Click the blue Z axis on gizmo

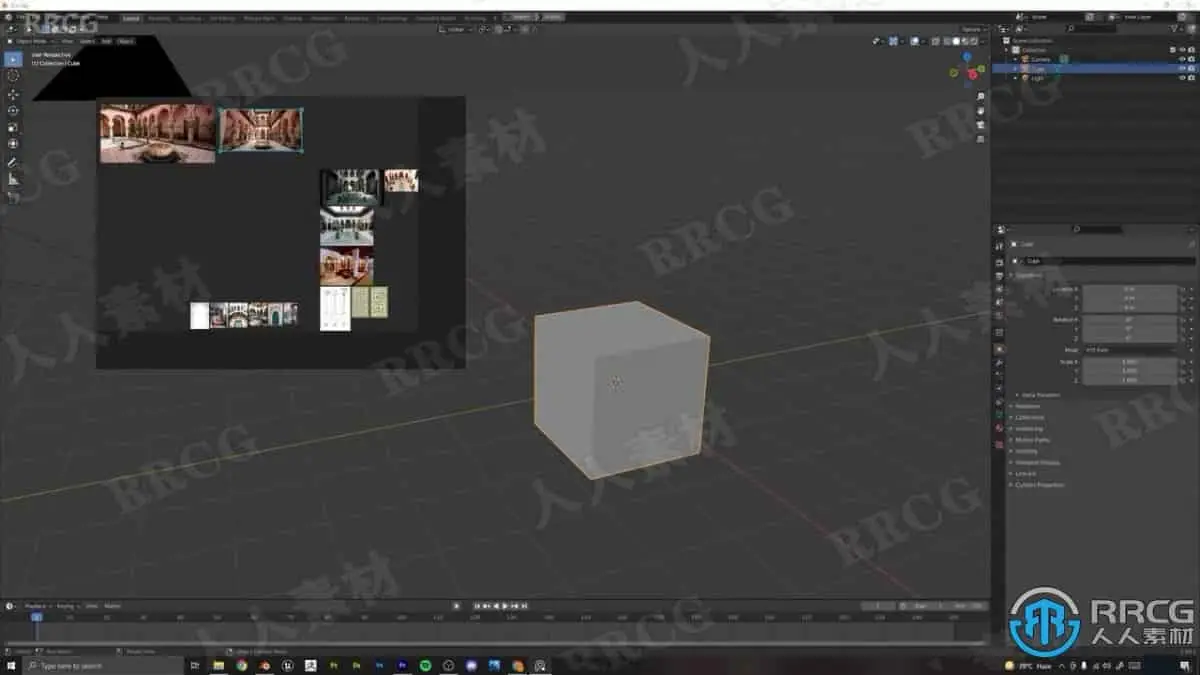tap(968, 57)
